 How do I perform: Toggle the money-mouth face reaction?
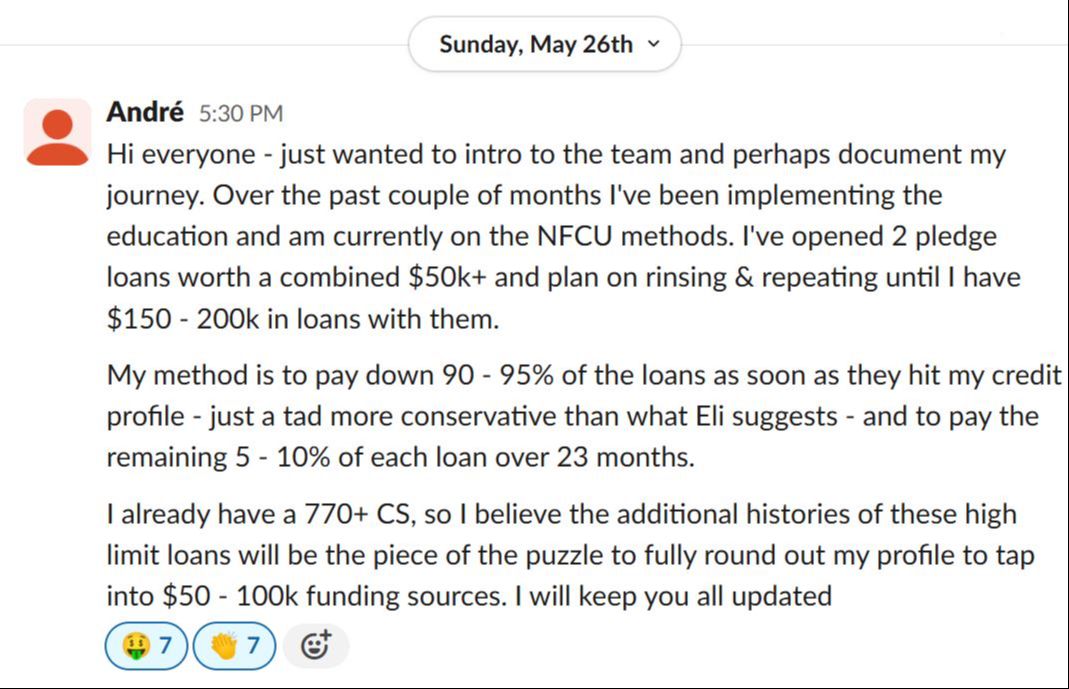point(146,648)
